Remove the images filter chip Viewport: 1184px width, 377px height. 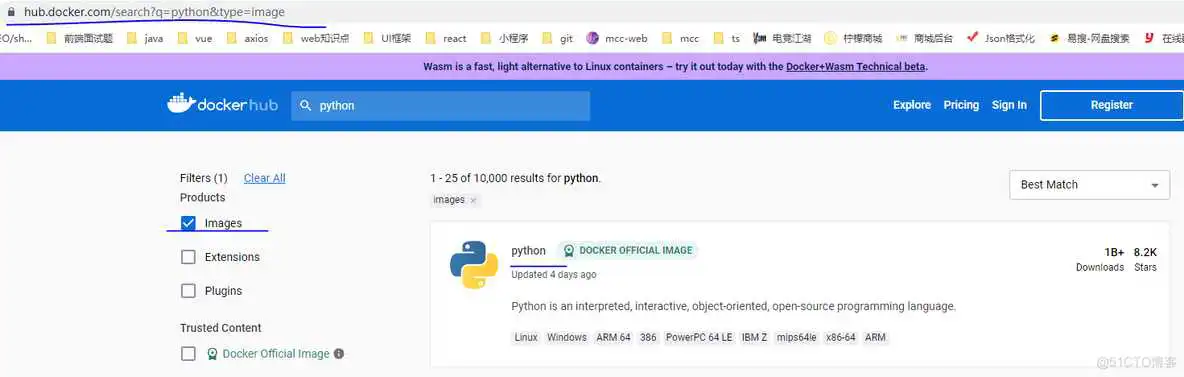(473, 200)
